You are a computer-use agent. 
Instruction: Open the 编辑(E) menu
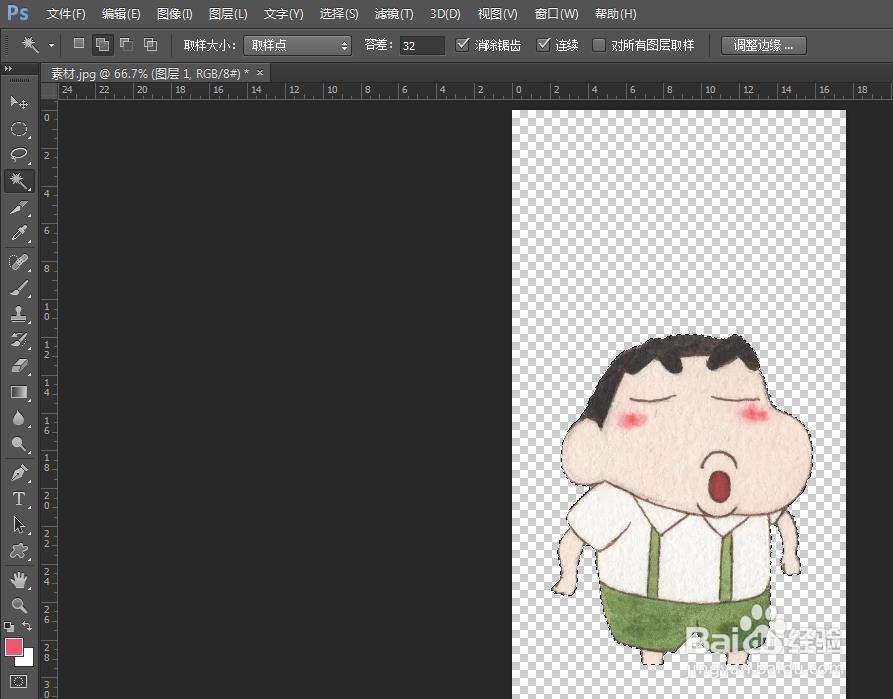[x=121, y=14]
